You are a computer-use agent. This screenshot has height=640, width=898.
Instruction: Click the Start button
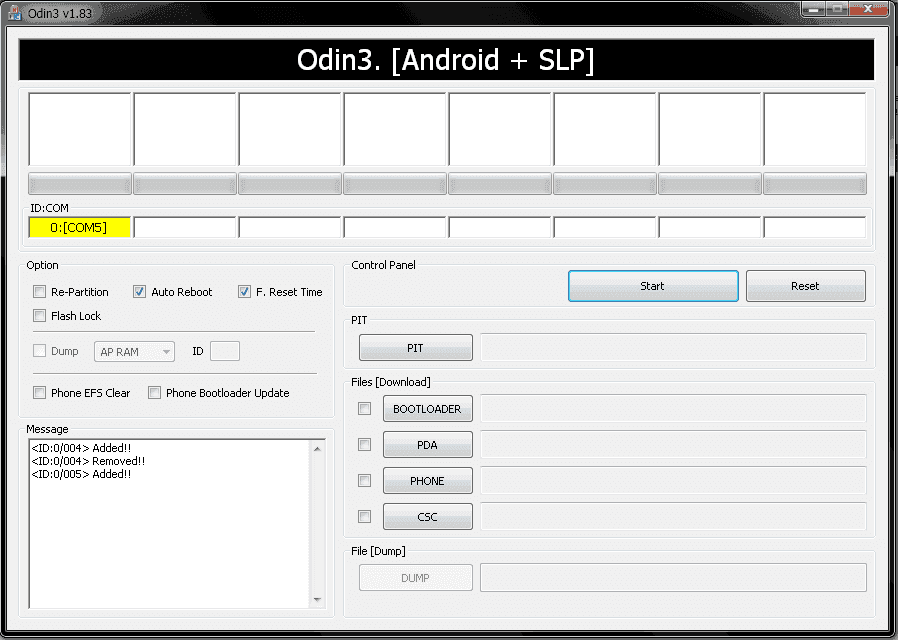pos(653,286)
